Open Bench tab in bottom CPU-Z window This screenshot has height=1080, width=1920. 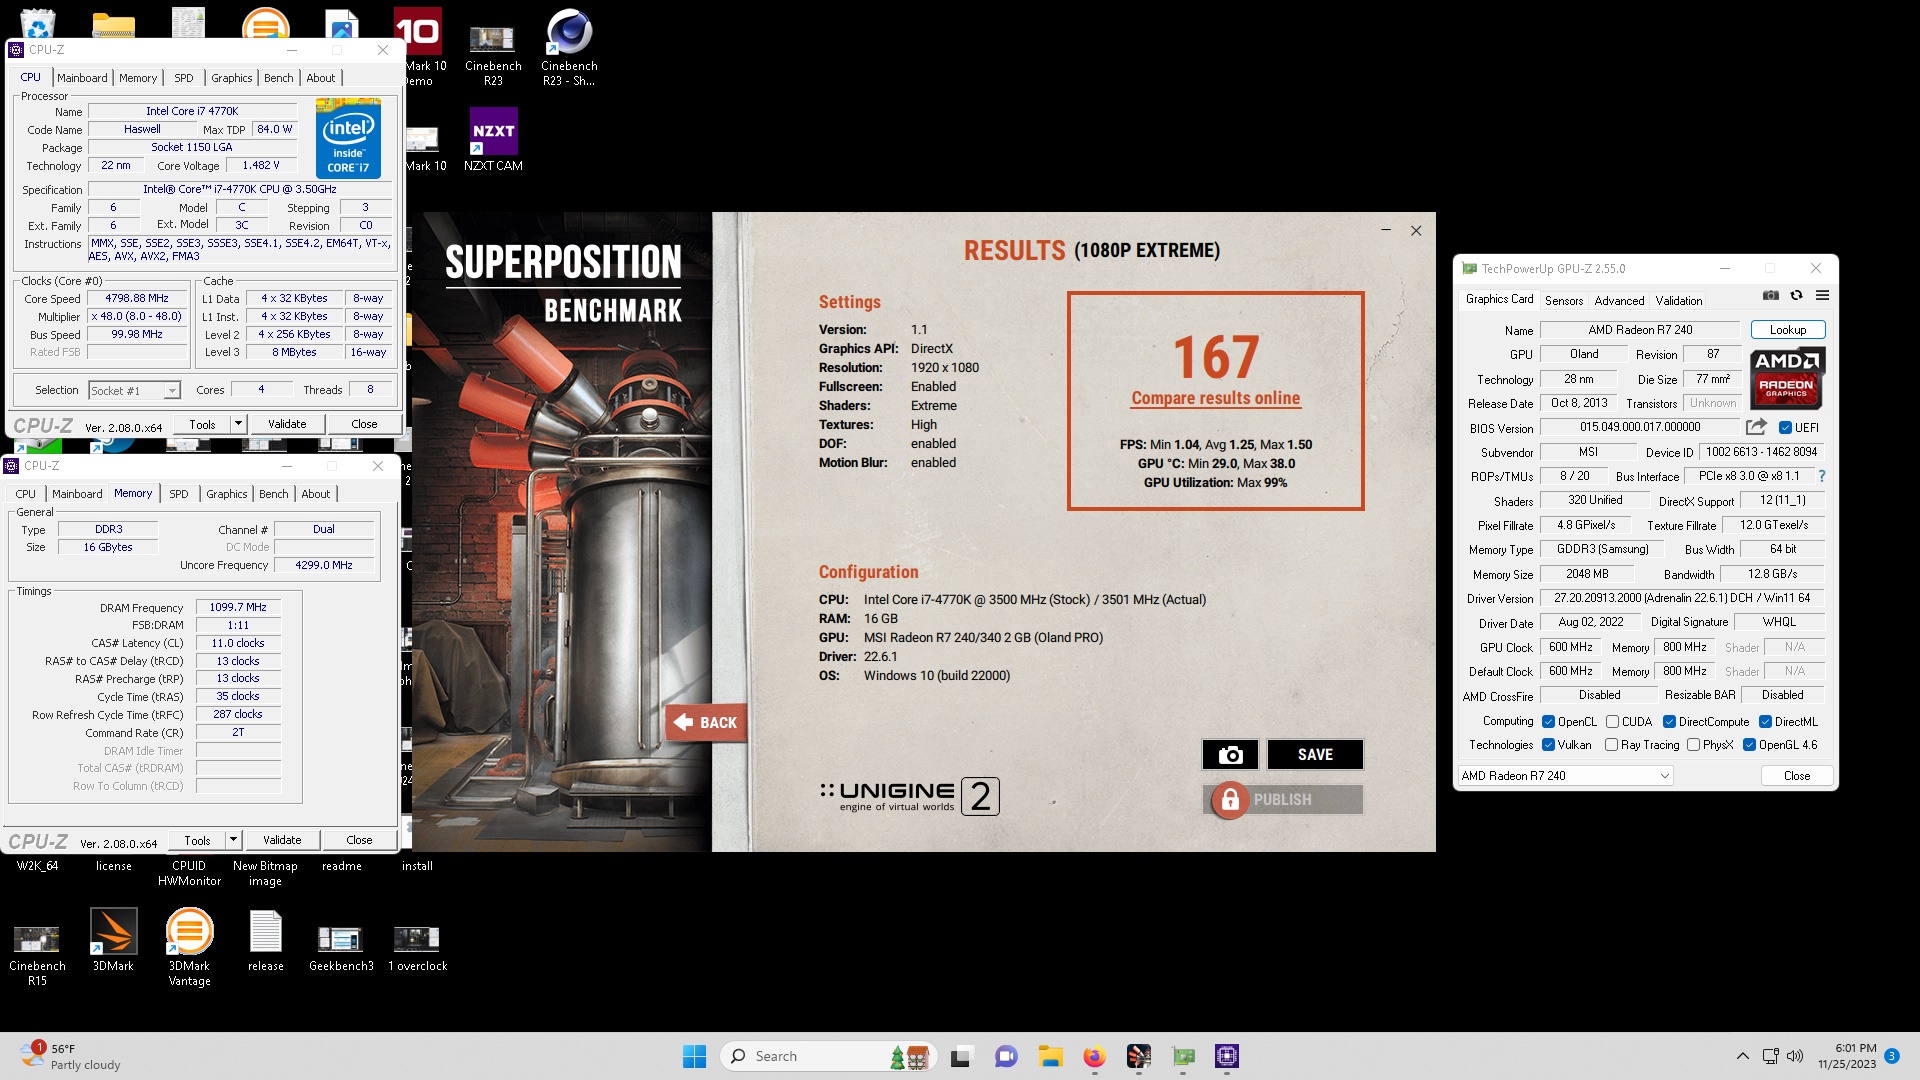(273, 494)
